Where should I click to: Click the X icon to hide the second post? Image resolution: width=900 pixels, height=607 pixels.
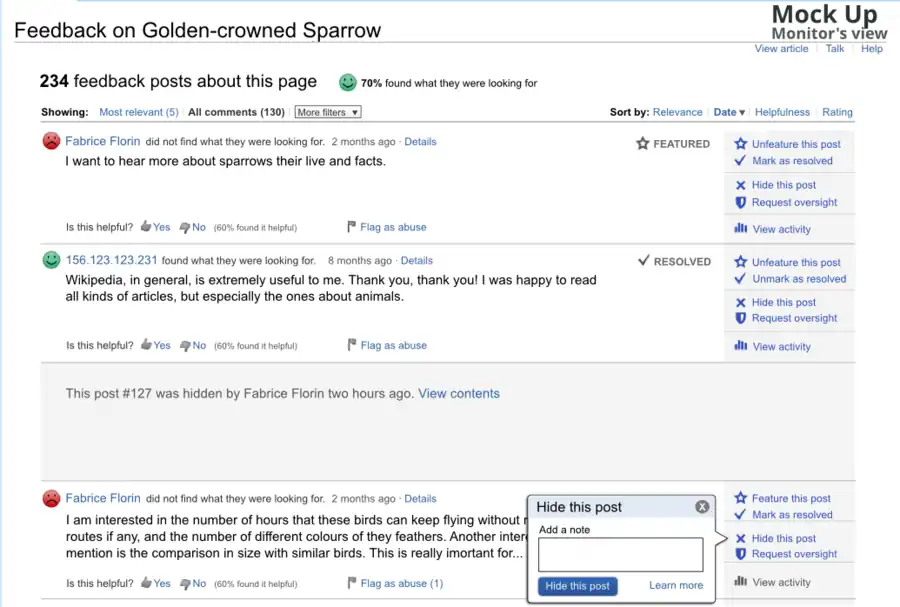coord(738,302)
